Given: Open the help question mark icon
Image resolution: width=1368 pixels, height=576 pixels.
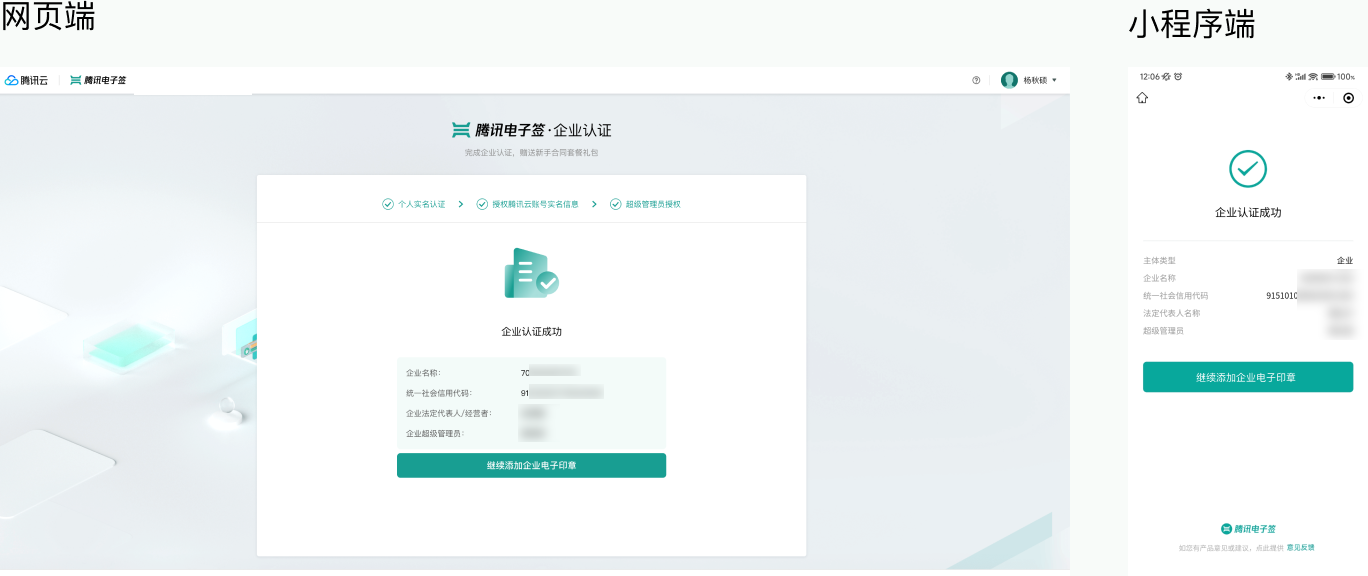Looking at the screenshot, I should coord(976,80).
